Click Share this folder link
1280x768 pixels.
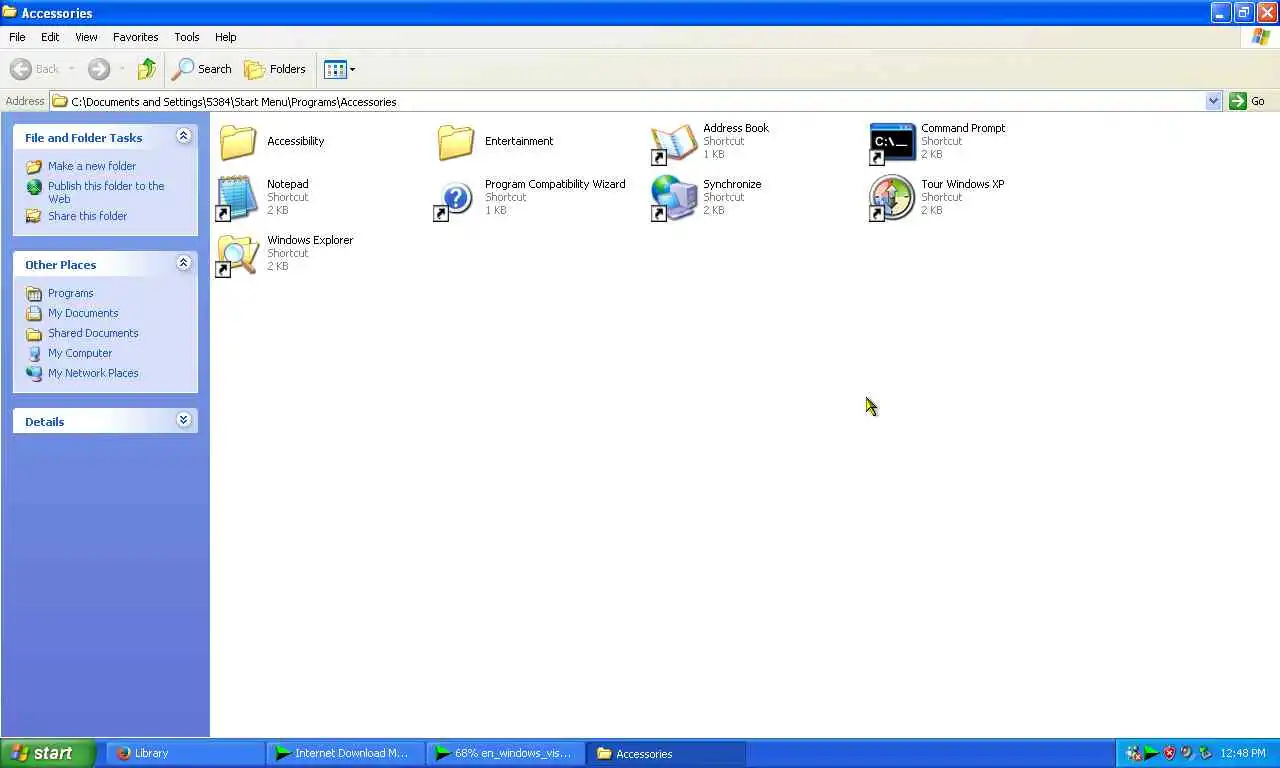click(x=88, y=216)
